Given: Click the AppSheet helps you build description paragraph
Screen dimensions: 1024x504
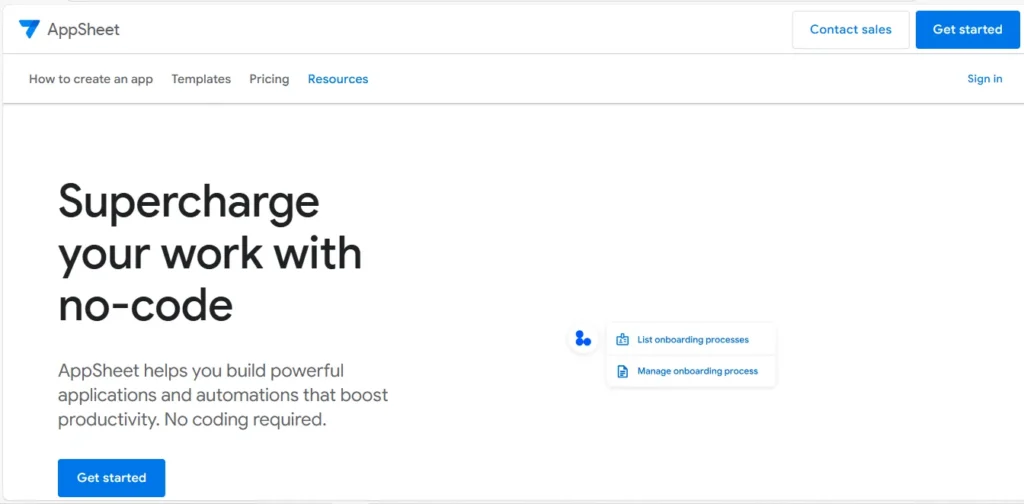Looking at the screenshot, I should (223, 396).
